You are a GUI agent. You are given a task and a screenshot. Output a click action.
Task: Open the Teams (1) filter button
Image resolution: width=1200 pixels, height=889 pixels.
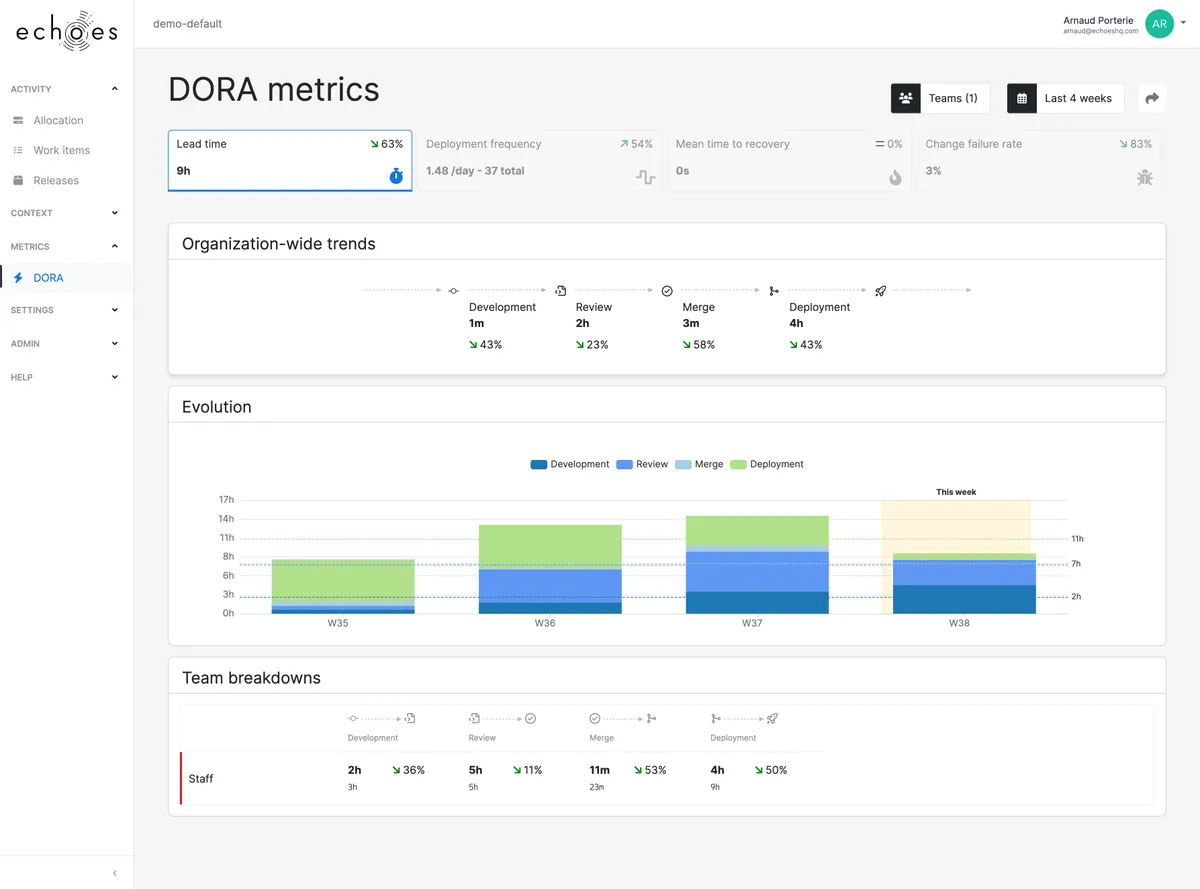point(940,98)
